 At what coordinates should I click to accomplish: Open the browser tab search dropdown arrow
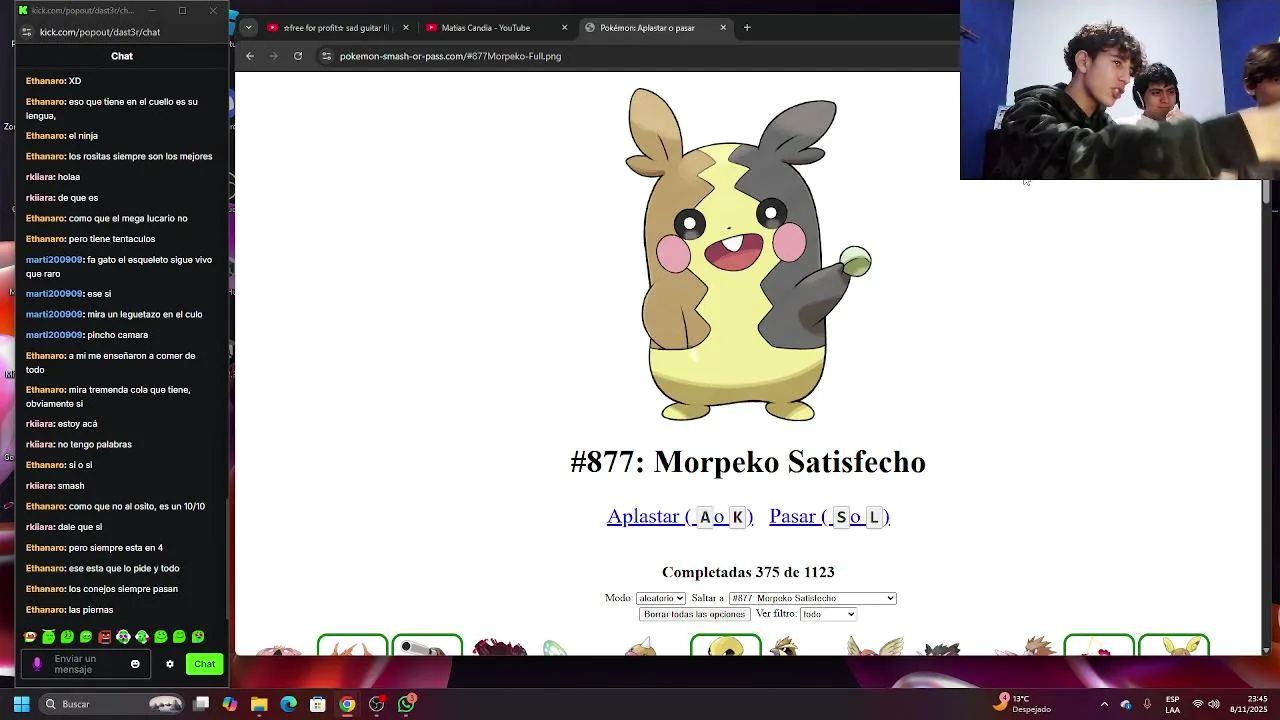[248, 27]
